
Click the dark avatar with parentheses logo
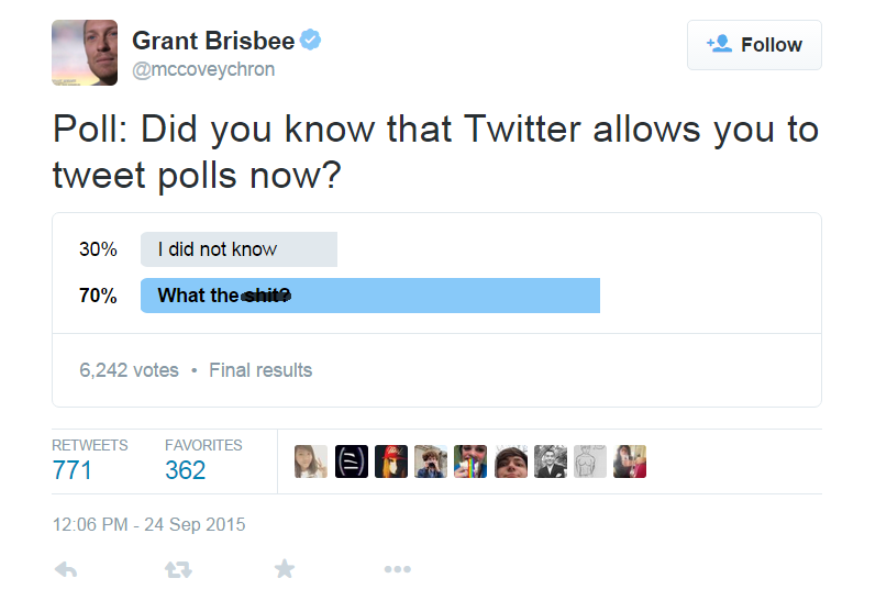(x=351, y=461)
